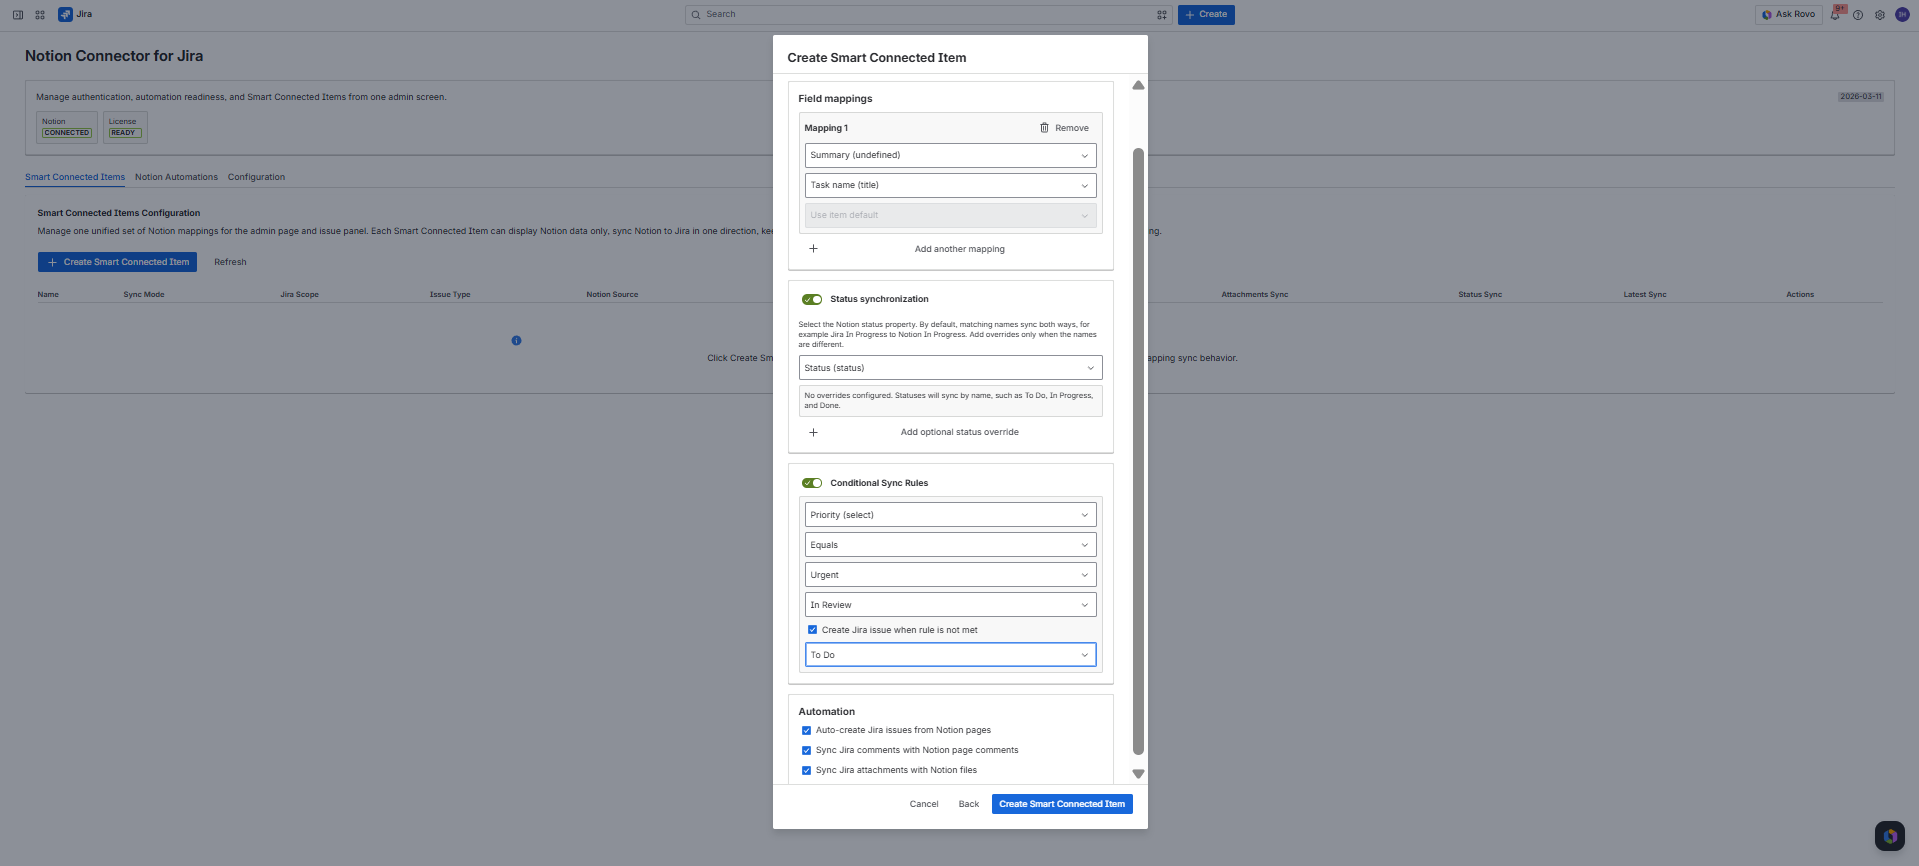This screenshot has height=866, width=1919.
Task: Click the Back button
Action: pyautogui.click(x=968, y=804)
